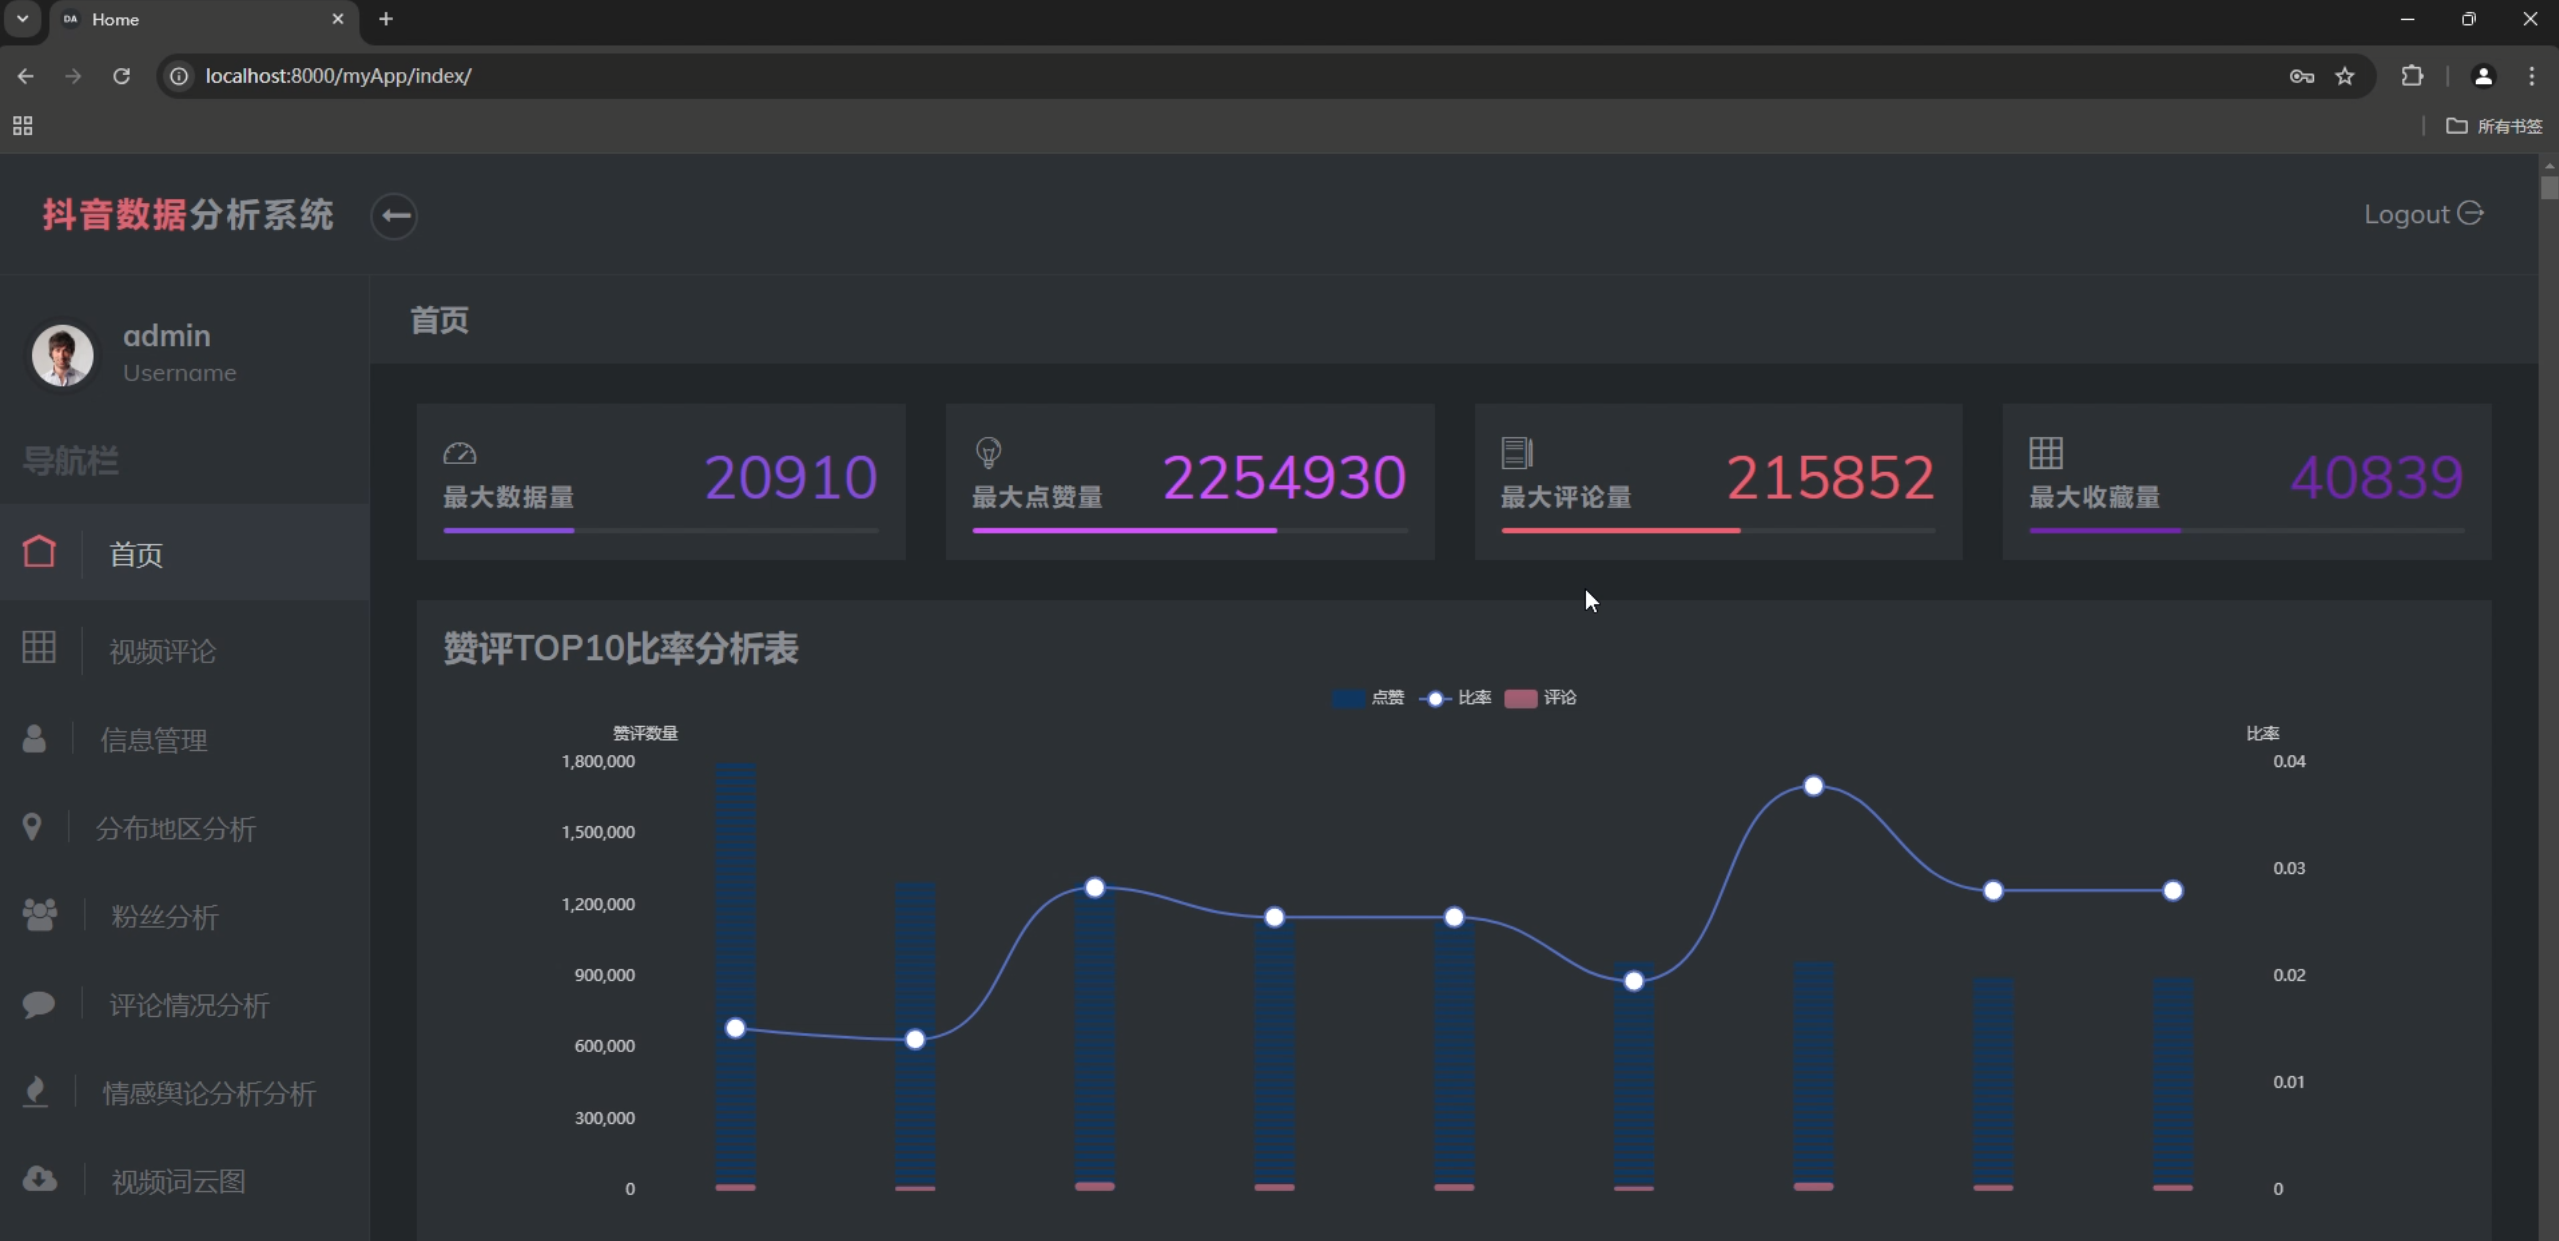Click progress bar under 最大点赞量
This screenshot has width=2559, height=1241.
1190,530
